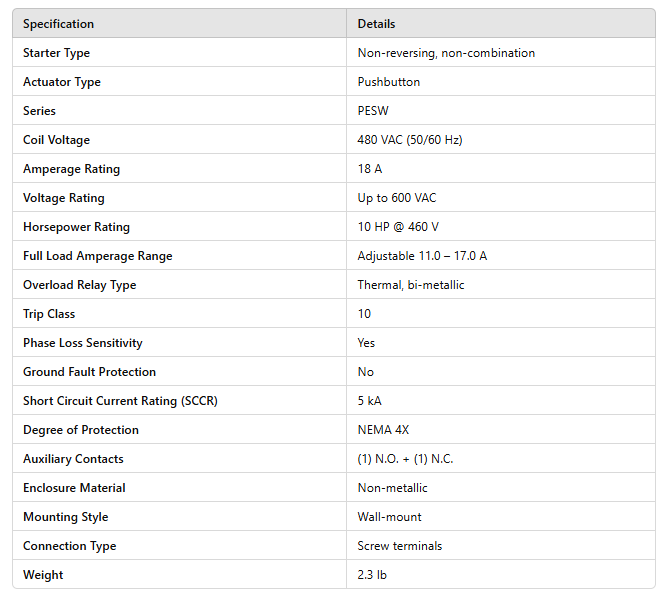Select the Pushbutton actuator value
This screenshot has height=598, width=665.
(389, 82)
